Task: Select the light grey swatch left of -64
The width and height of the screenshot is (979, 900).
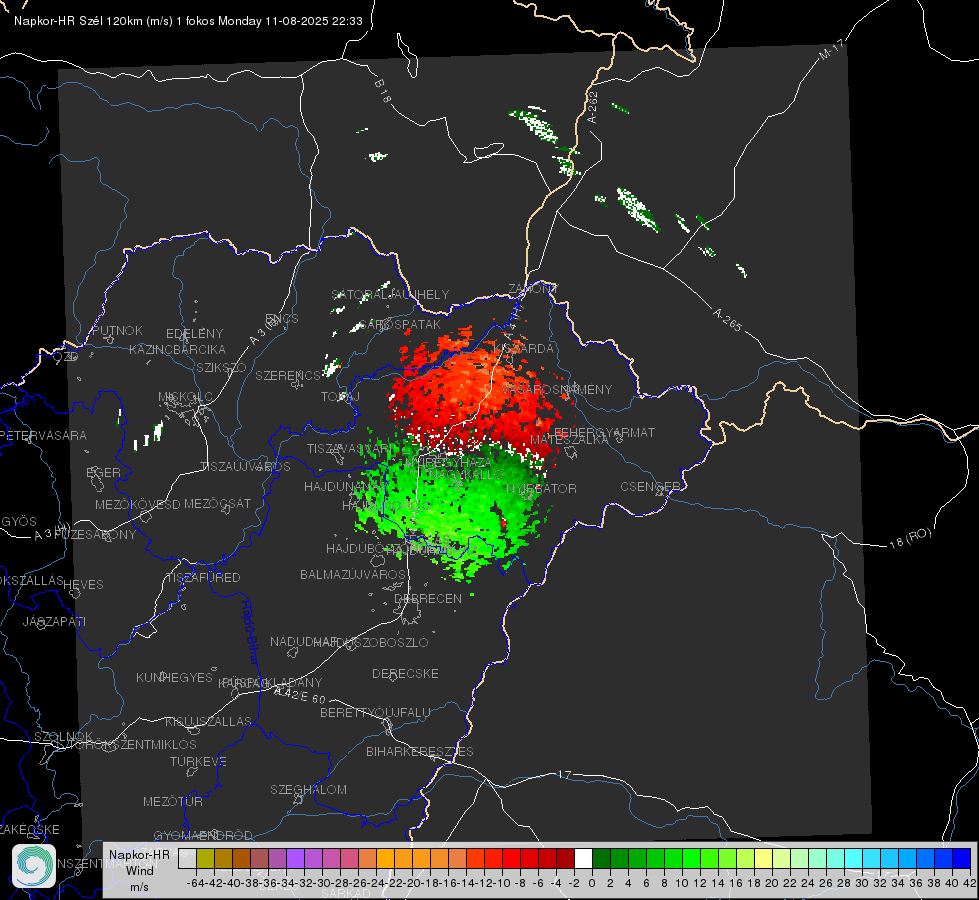Action: point(187,858)
